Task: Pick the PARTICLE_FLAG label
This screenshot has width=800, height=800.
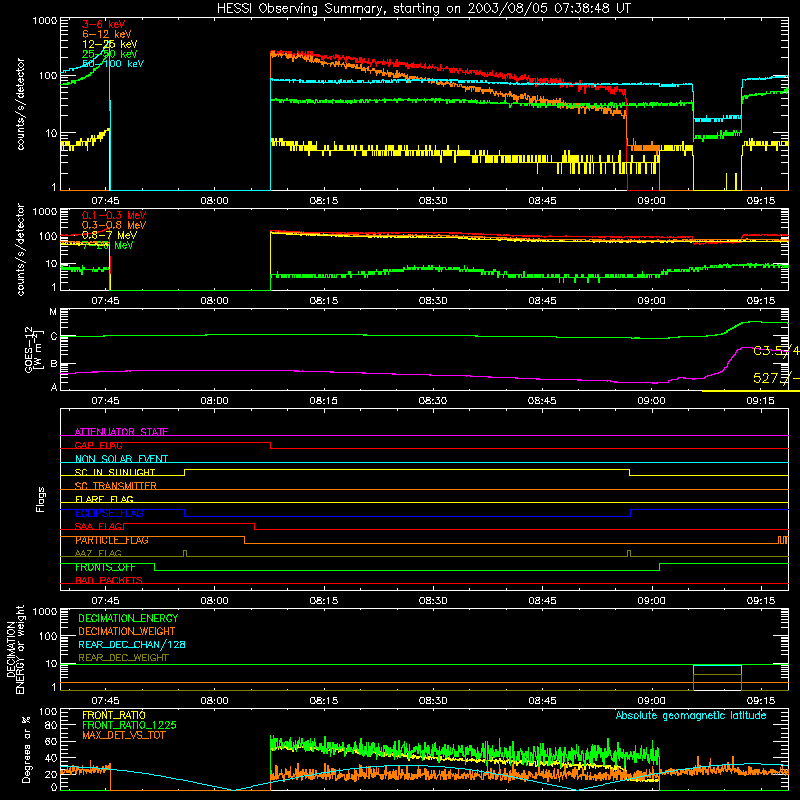Action: click(x=112, y=540)
